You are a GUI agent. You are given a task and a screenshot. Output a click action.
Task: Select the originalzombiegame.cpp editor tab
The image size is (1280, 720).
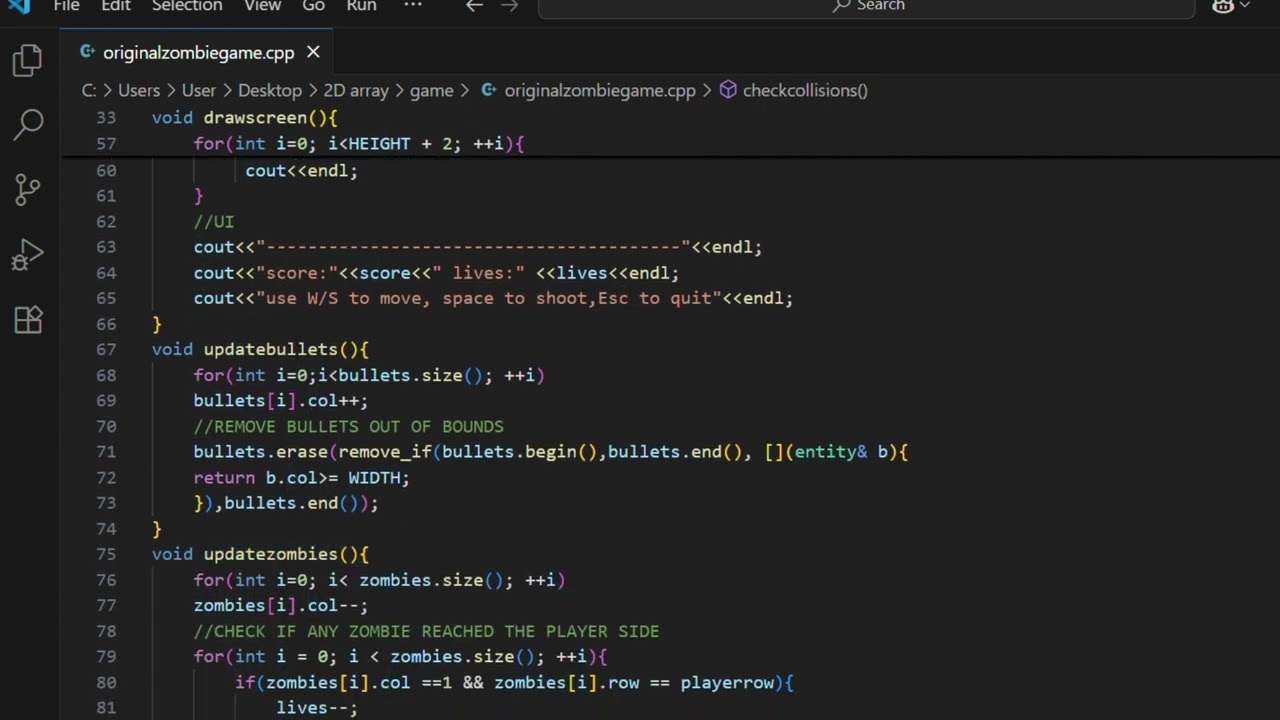point(198,52)
